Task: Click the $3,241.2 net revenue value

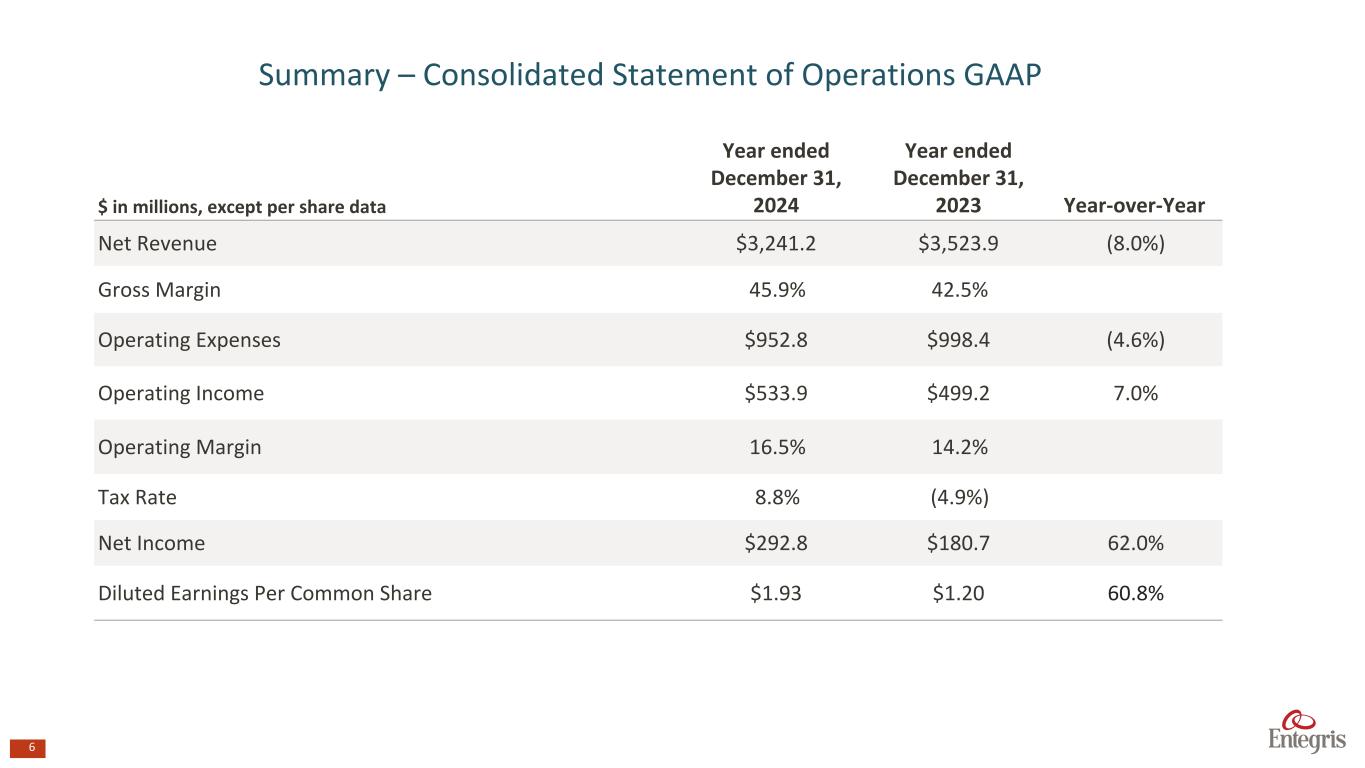Action: pos(776,243)
